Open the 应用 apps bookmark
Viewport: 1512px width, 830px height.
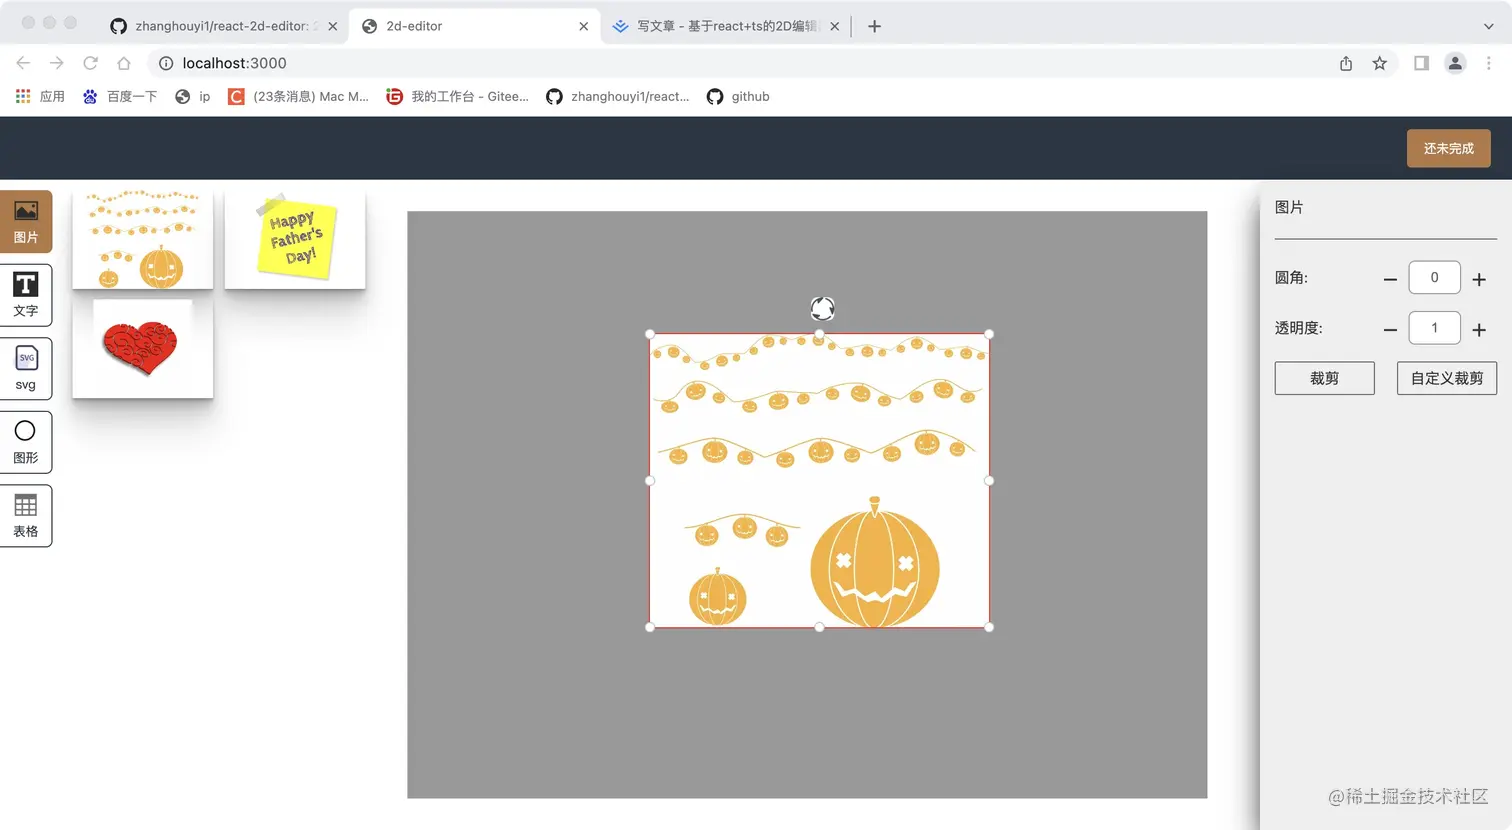point(40,96)
